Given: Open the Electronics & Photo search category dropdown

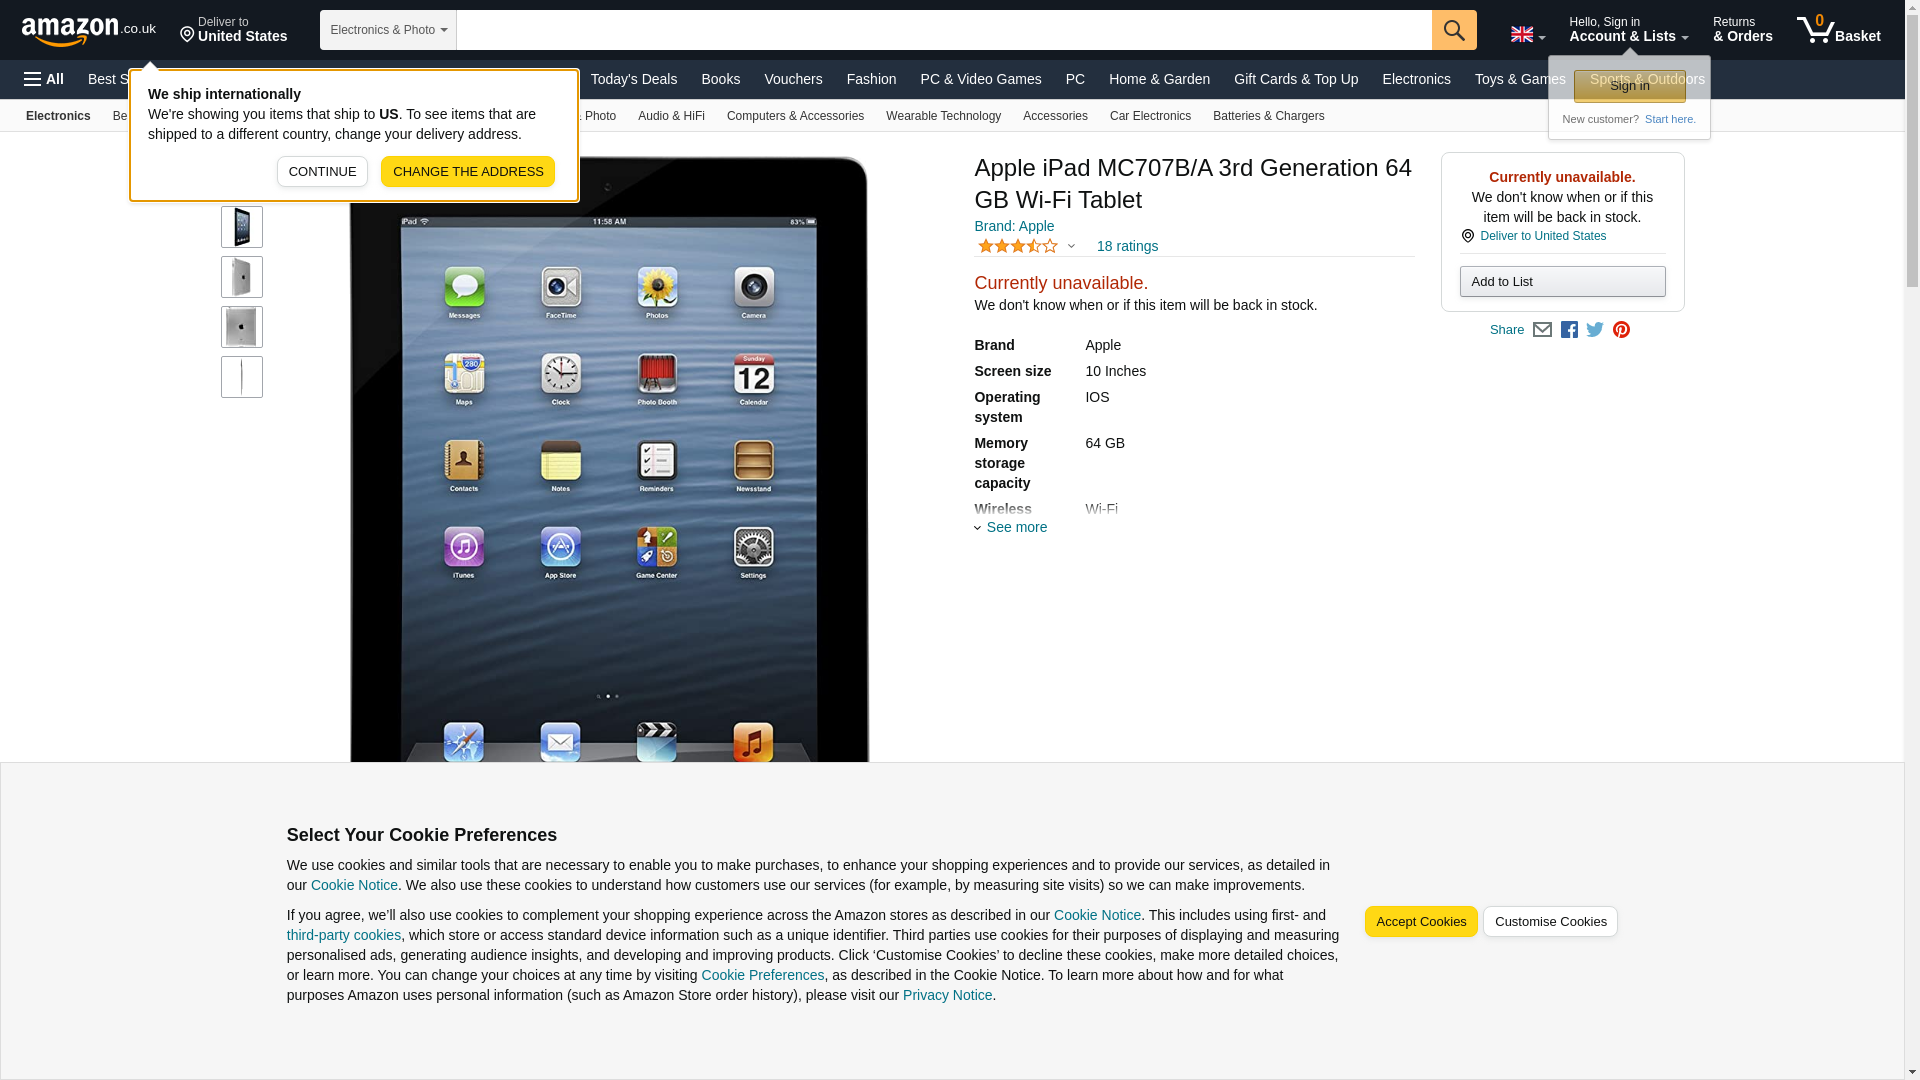Looking at the screenshot, I should (388, 30).
